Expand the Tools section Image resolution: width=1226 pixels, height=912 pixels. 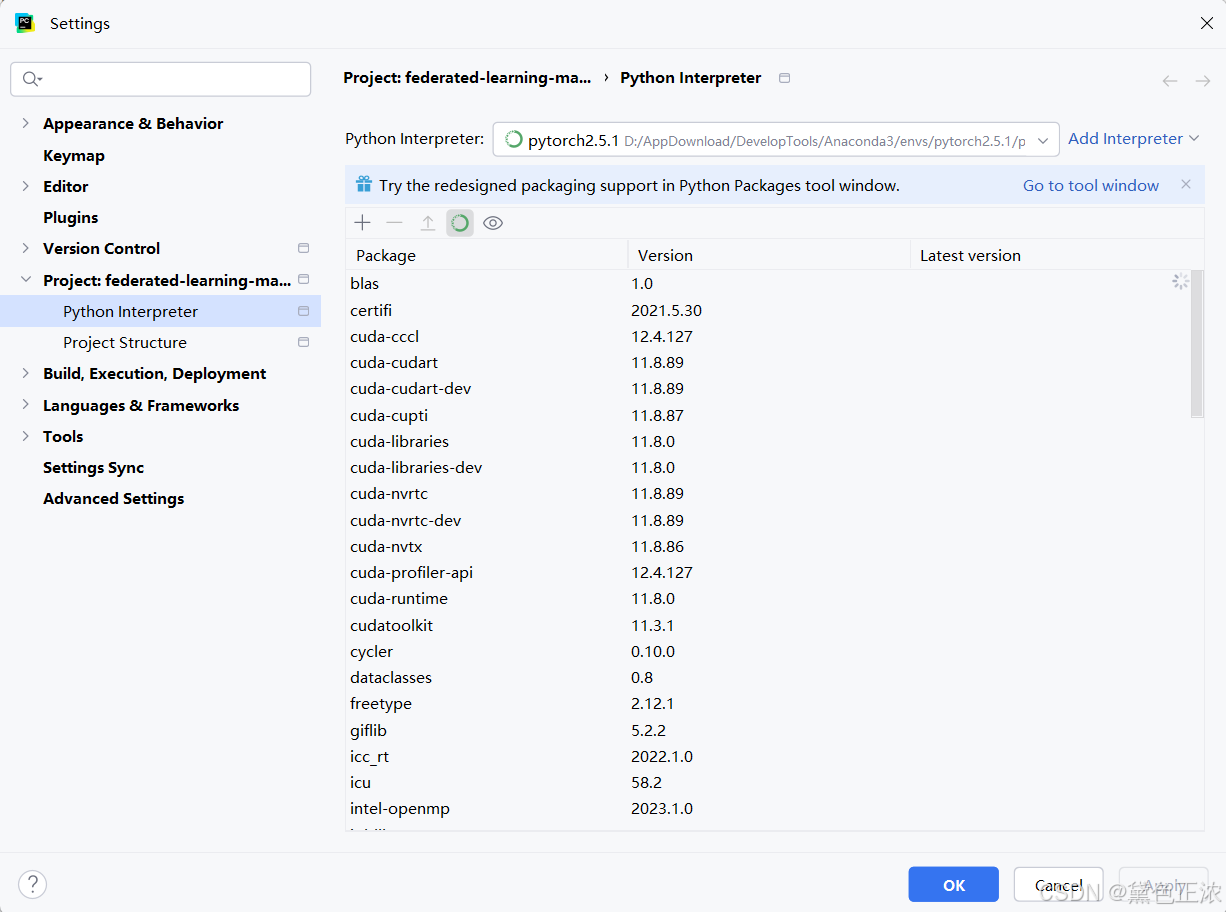pyautogui.click(x=26, y=436)
